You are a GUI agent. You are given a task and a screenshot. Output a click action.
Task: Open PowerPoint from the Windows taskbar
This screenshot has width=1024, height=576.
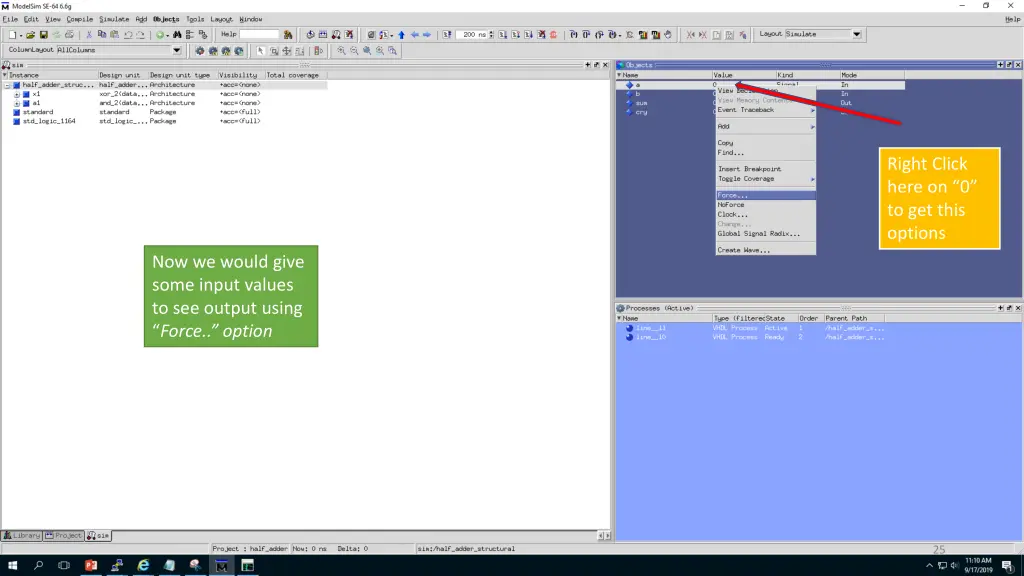point(91,566)
